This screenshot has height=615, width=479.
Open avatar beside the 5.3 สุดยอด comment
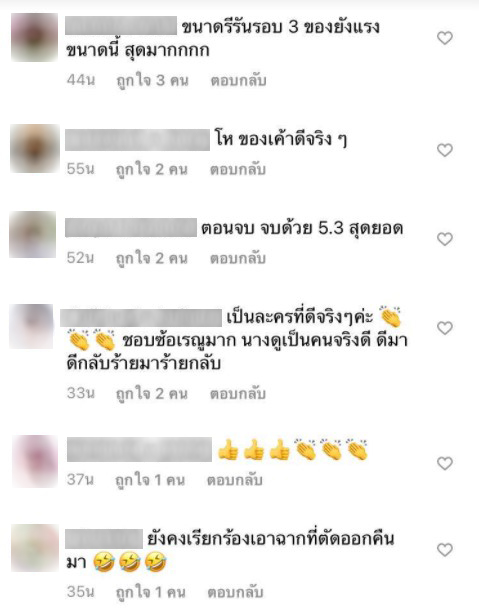point(33,235)
